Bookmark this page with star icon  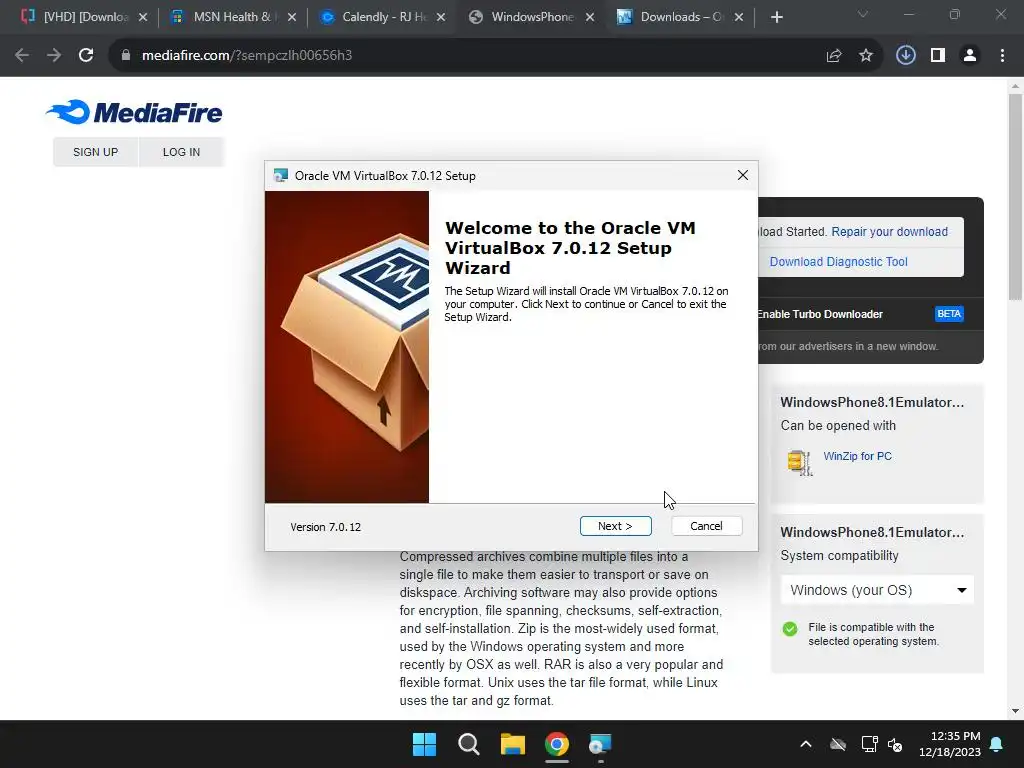[866, 56]
